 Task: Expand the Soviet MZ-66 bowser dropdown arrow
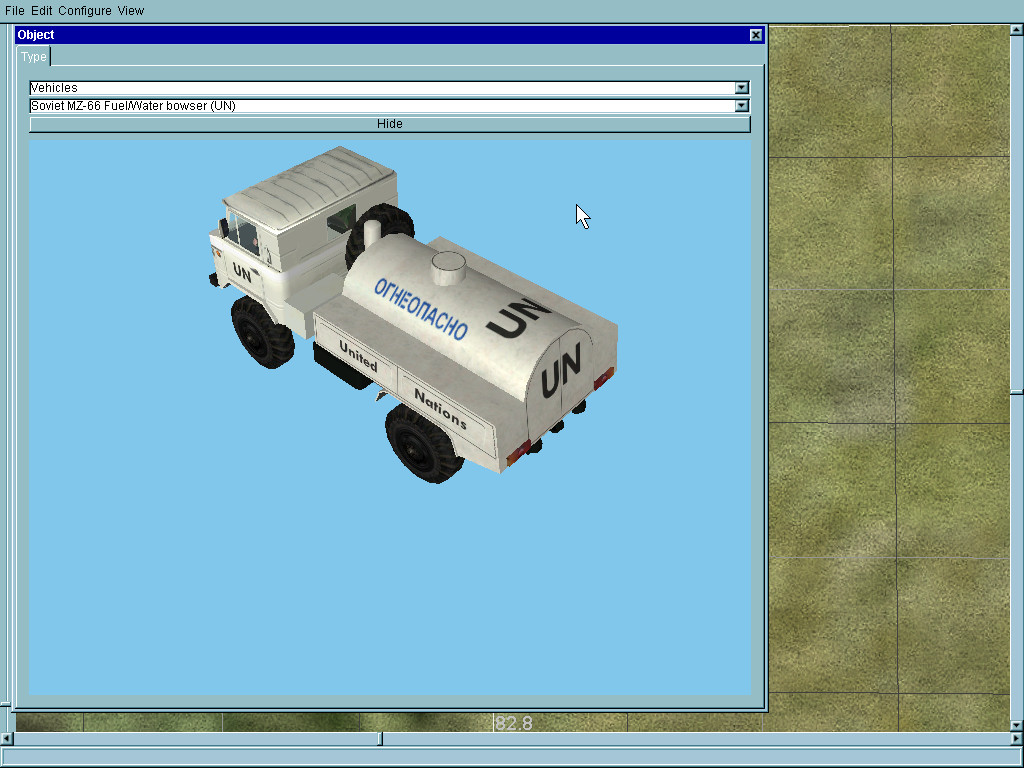(x=741, y=106)
